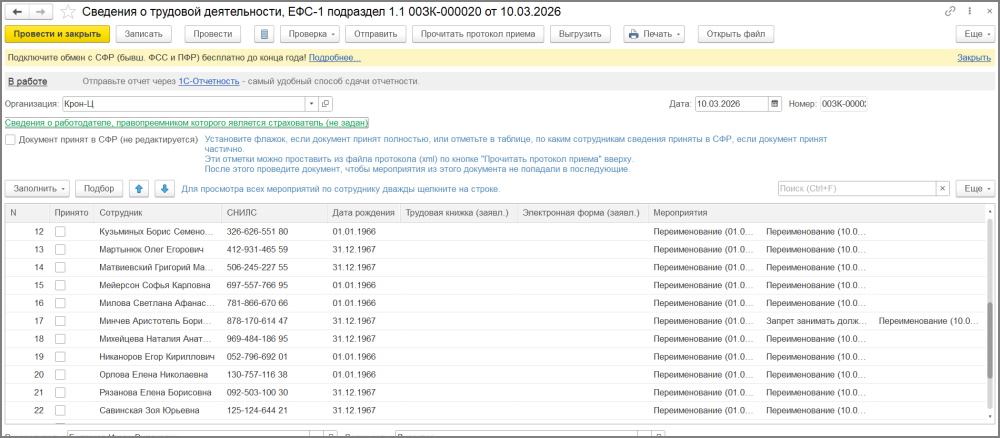This screenshot has height=438, width=1000.
Task: Open the 1С-Отчетность link
Action: (x=208, y=81)
